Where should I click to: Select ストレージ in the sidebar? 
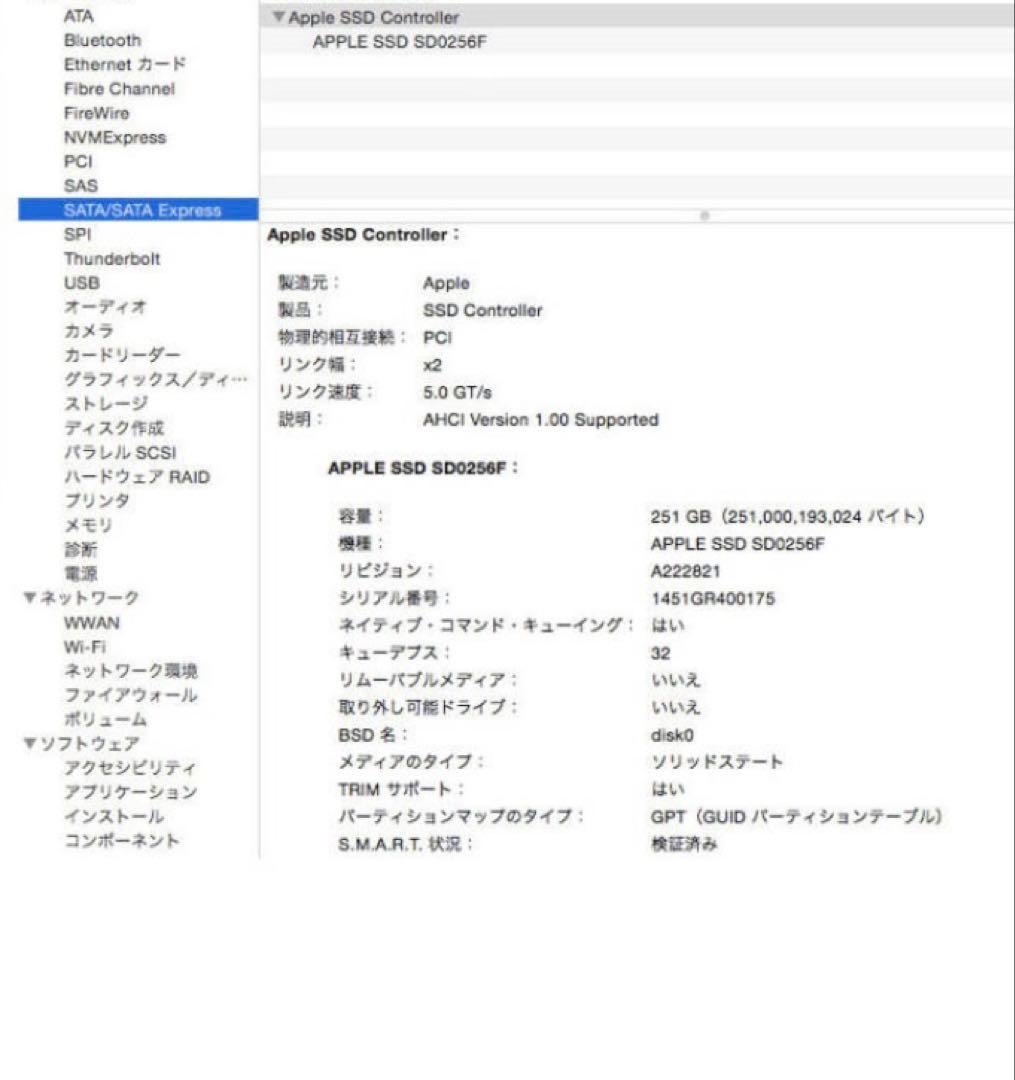[x=106, y=404]
